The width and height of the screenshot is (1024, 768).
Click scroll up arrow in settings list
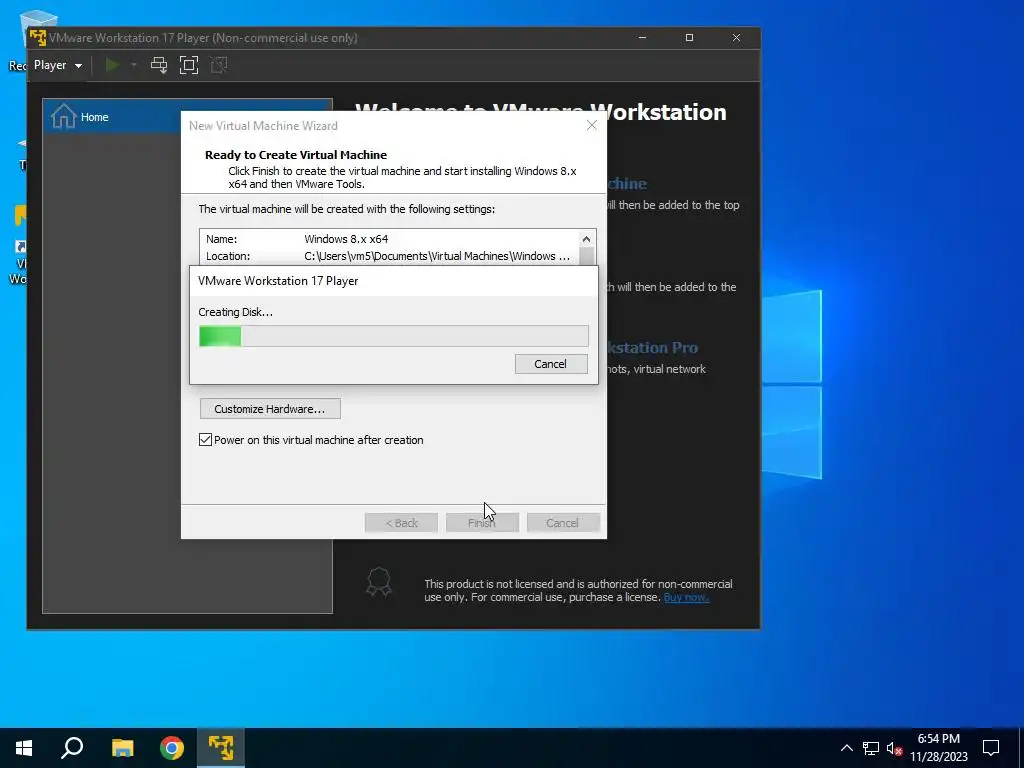coord(586,239)
